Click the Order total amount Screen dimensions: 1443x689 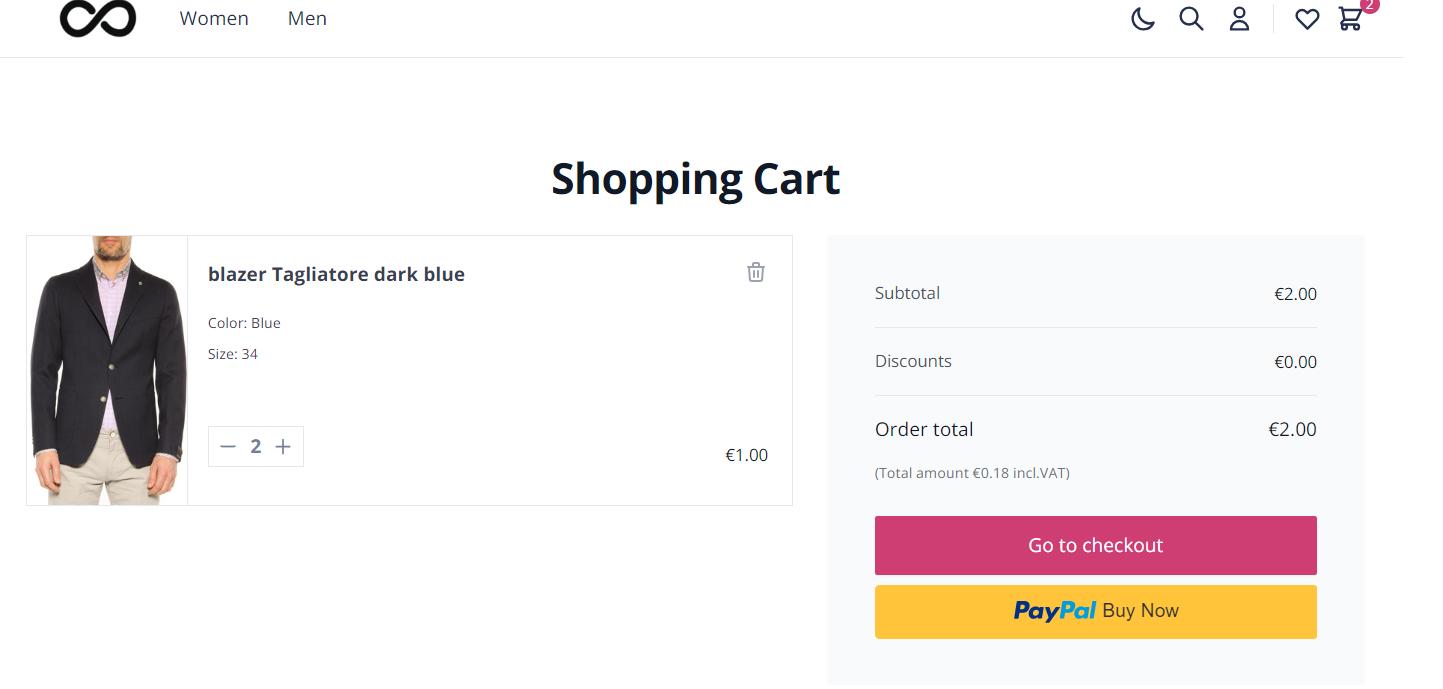[1292, 429]
